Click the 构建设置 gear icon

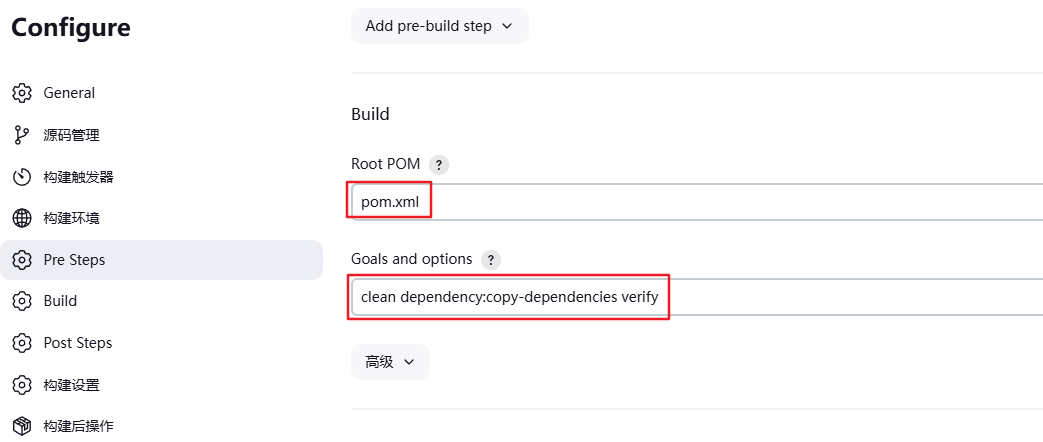tap(22, 385)
